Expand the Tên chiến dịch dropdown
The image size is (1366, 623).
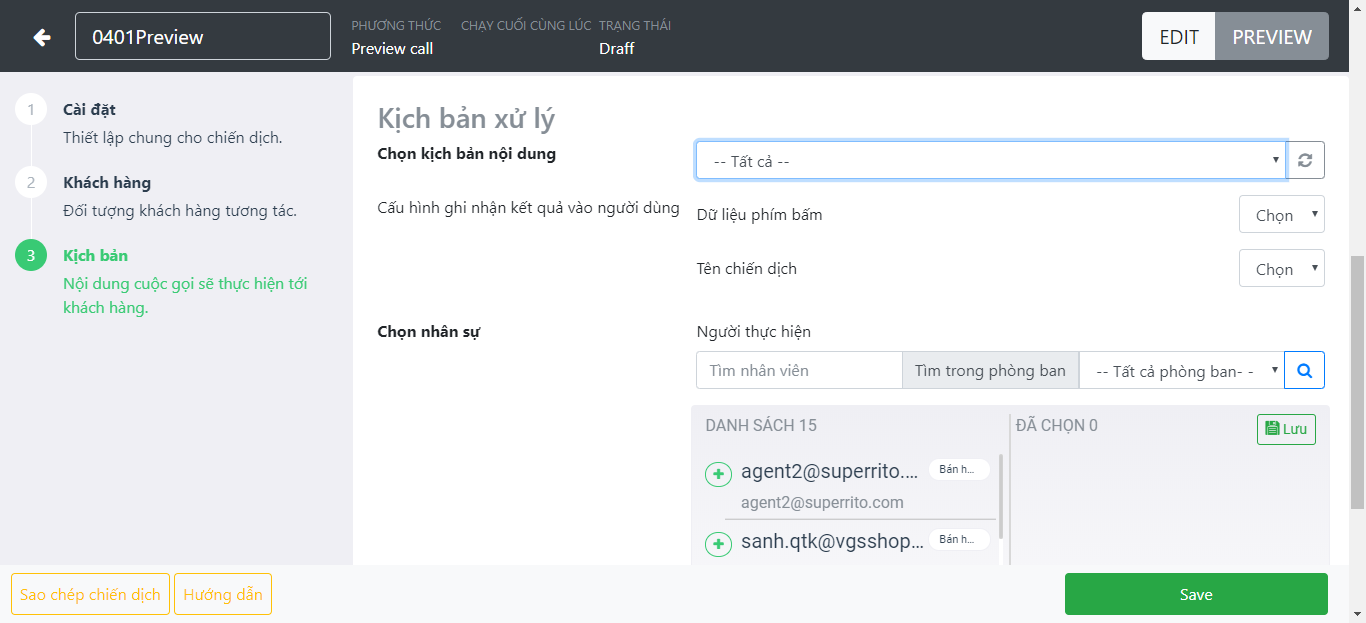coord(1281,269)
